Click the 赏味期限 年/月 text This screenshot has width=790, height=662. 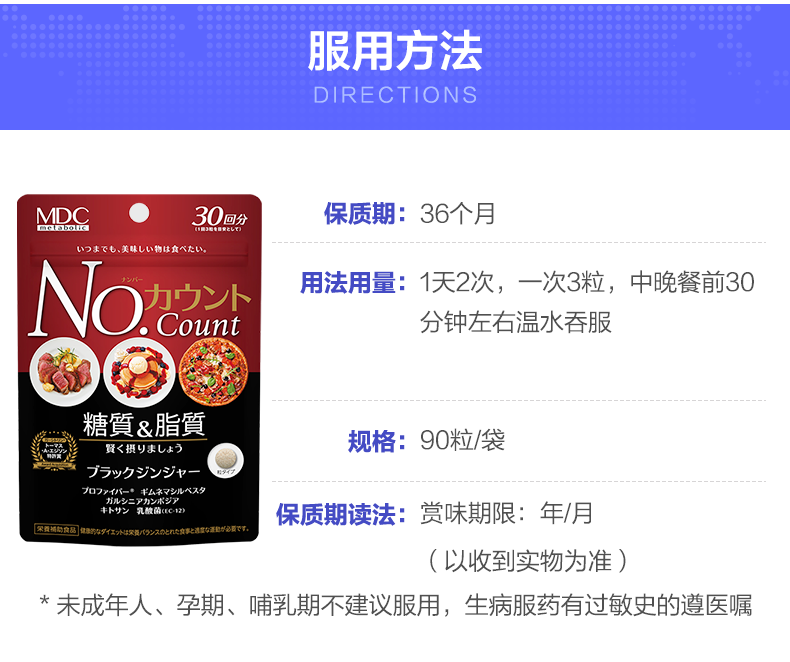click(x=506, y=513)
